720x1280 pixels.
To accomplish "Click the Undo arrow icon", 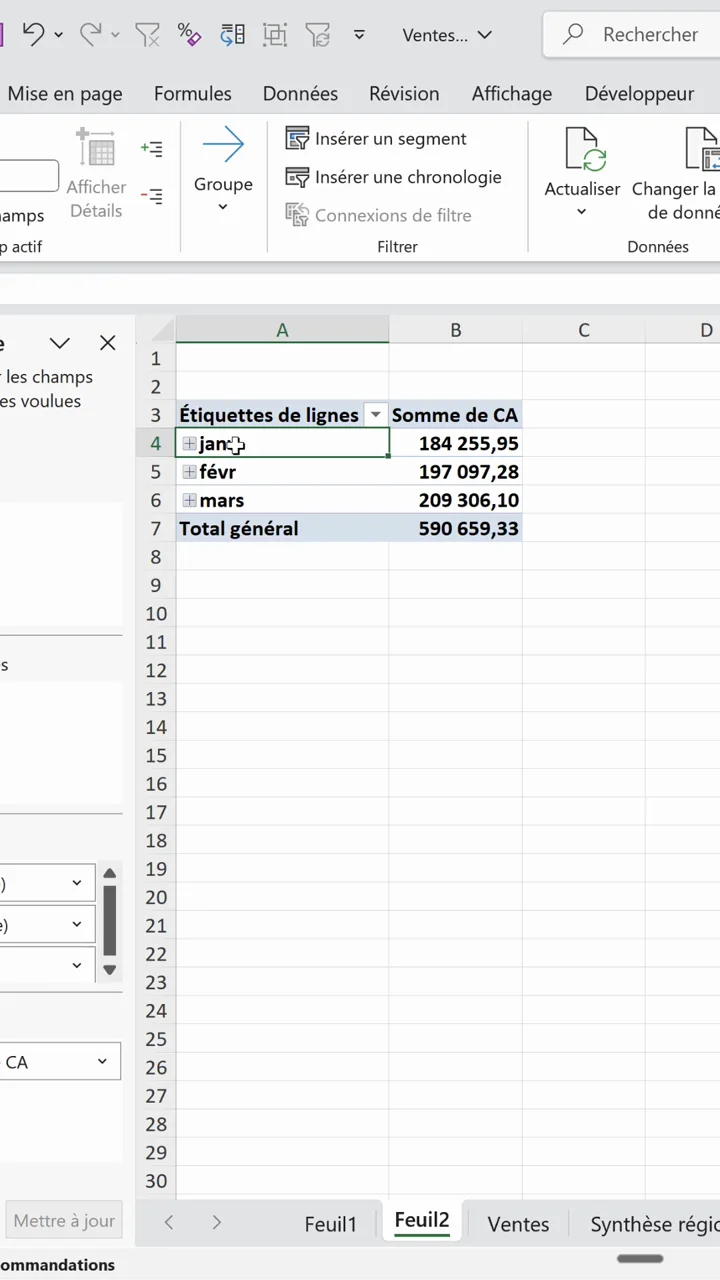I will 33,34.
